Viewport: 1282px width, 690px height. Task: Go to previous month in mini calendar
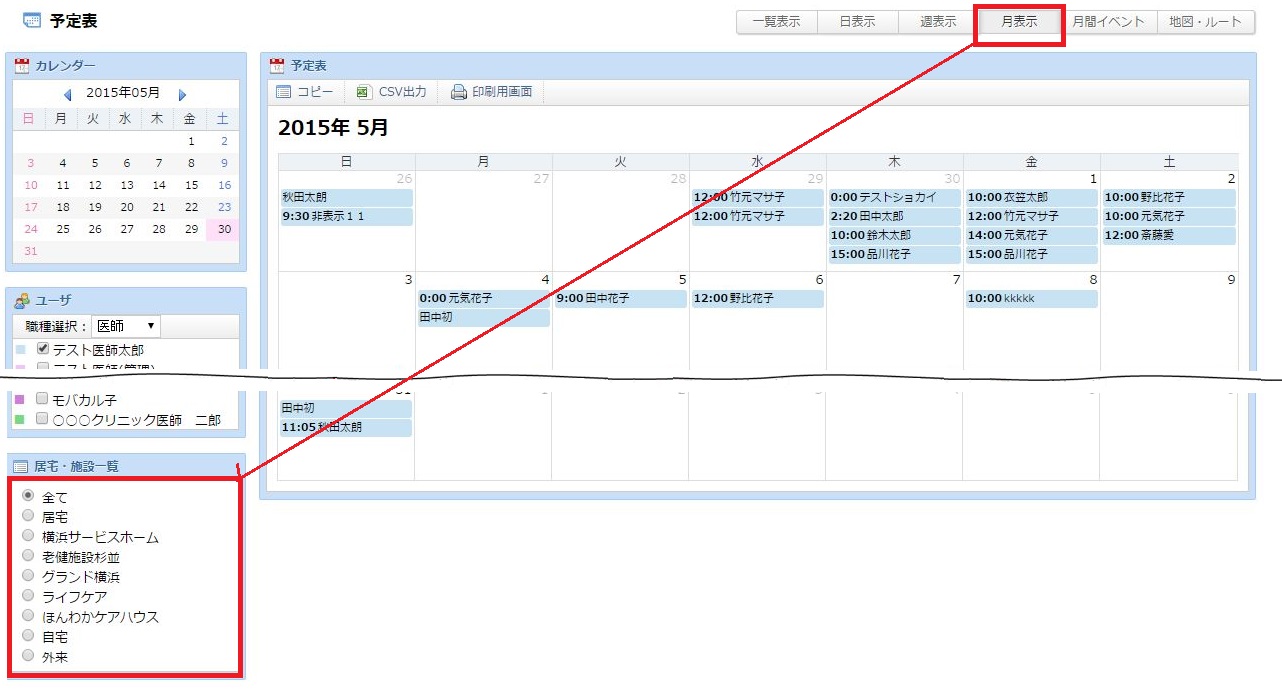tap(67, 94)
